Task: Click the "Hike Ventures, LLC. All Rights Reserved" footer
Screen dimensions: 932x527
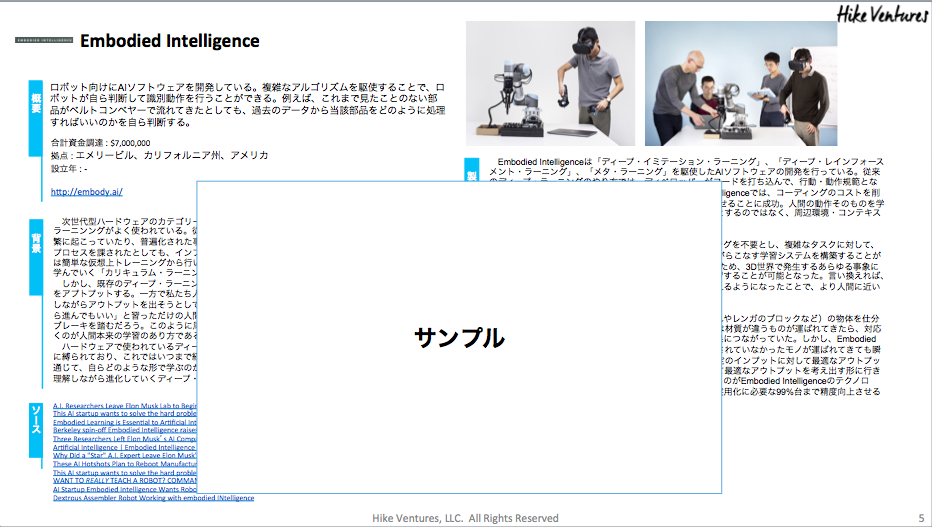Action: pyautogui.click(x=465, y=519)
